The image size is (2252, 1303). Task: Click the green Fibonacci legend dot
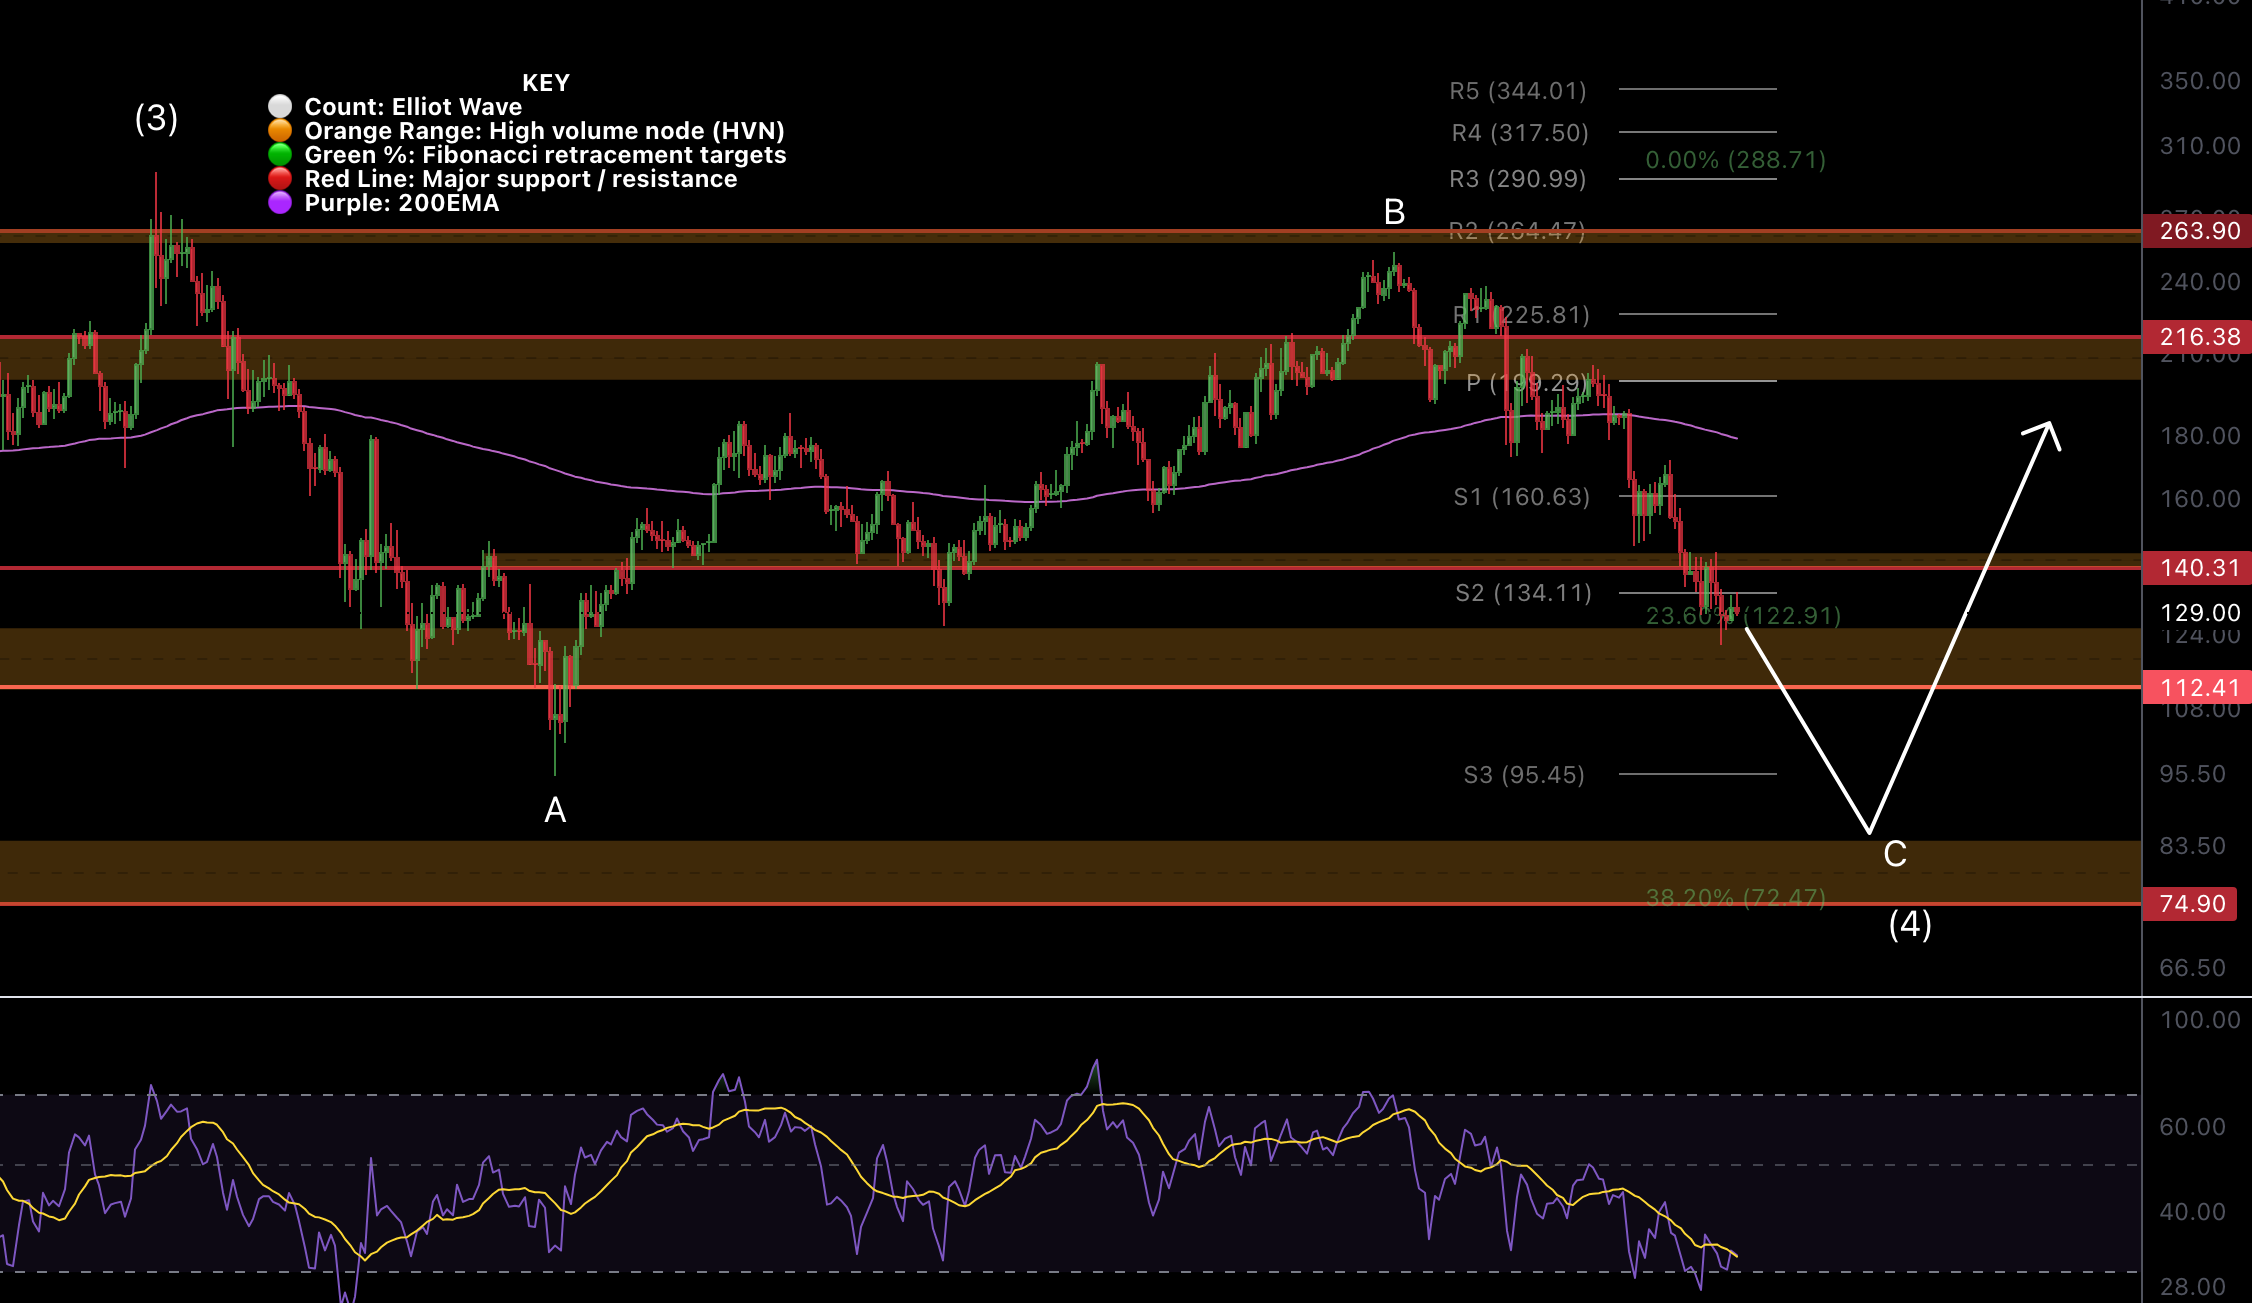[x=280, y=155]
